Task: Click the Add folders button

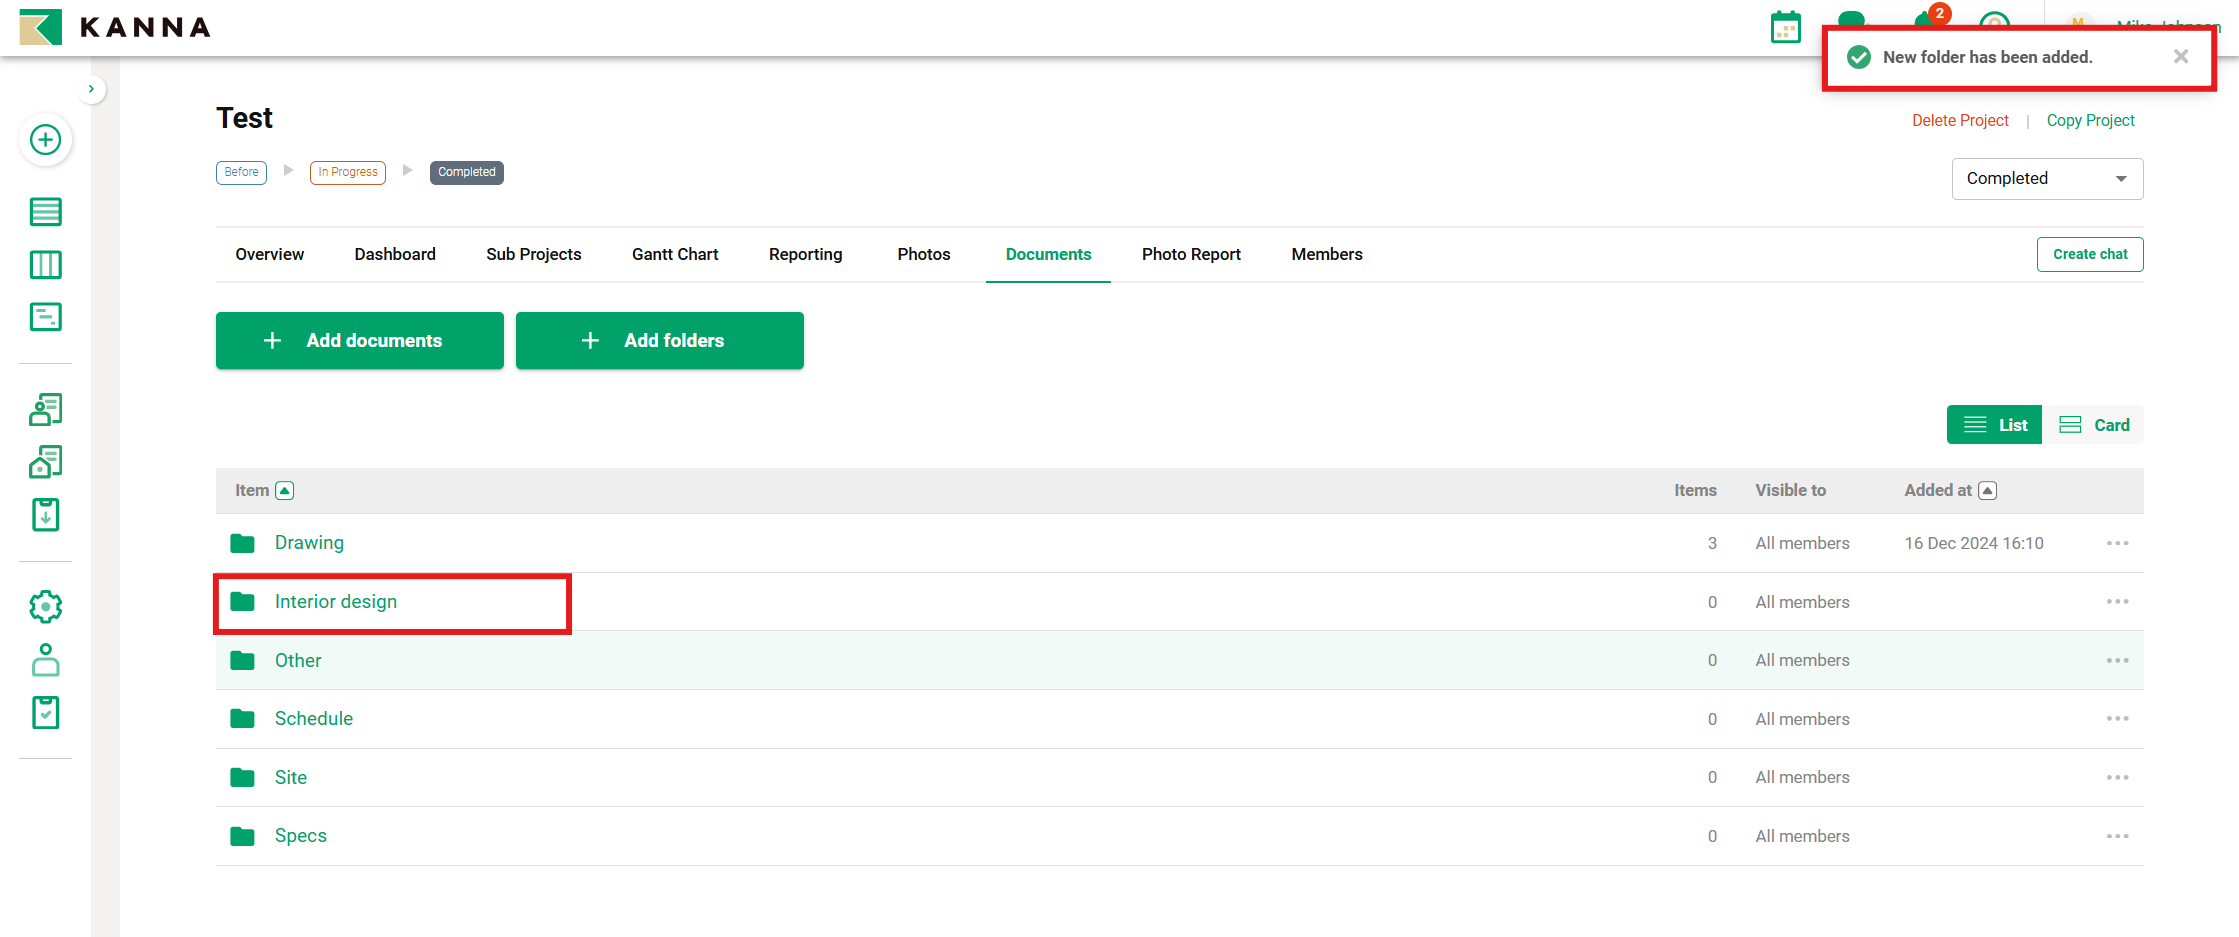Action: point(659,341)
